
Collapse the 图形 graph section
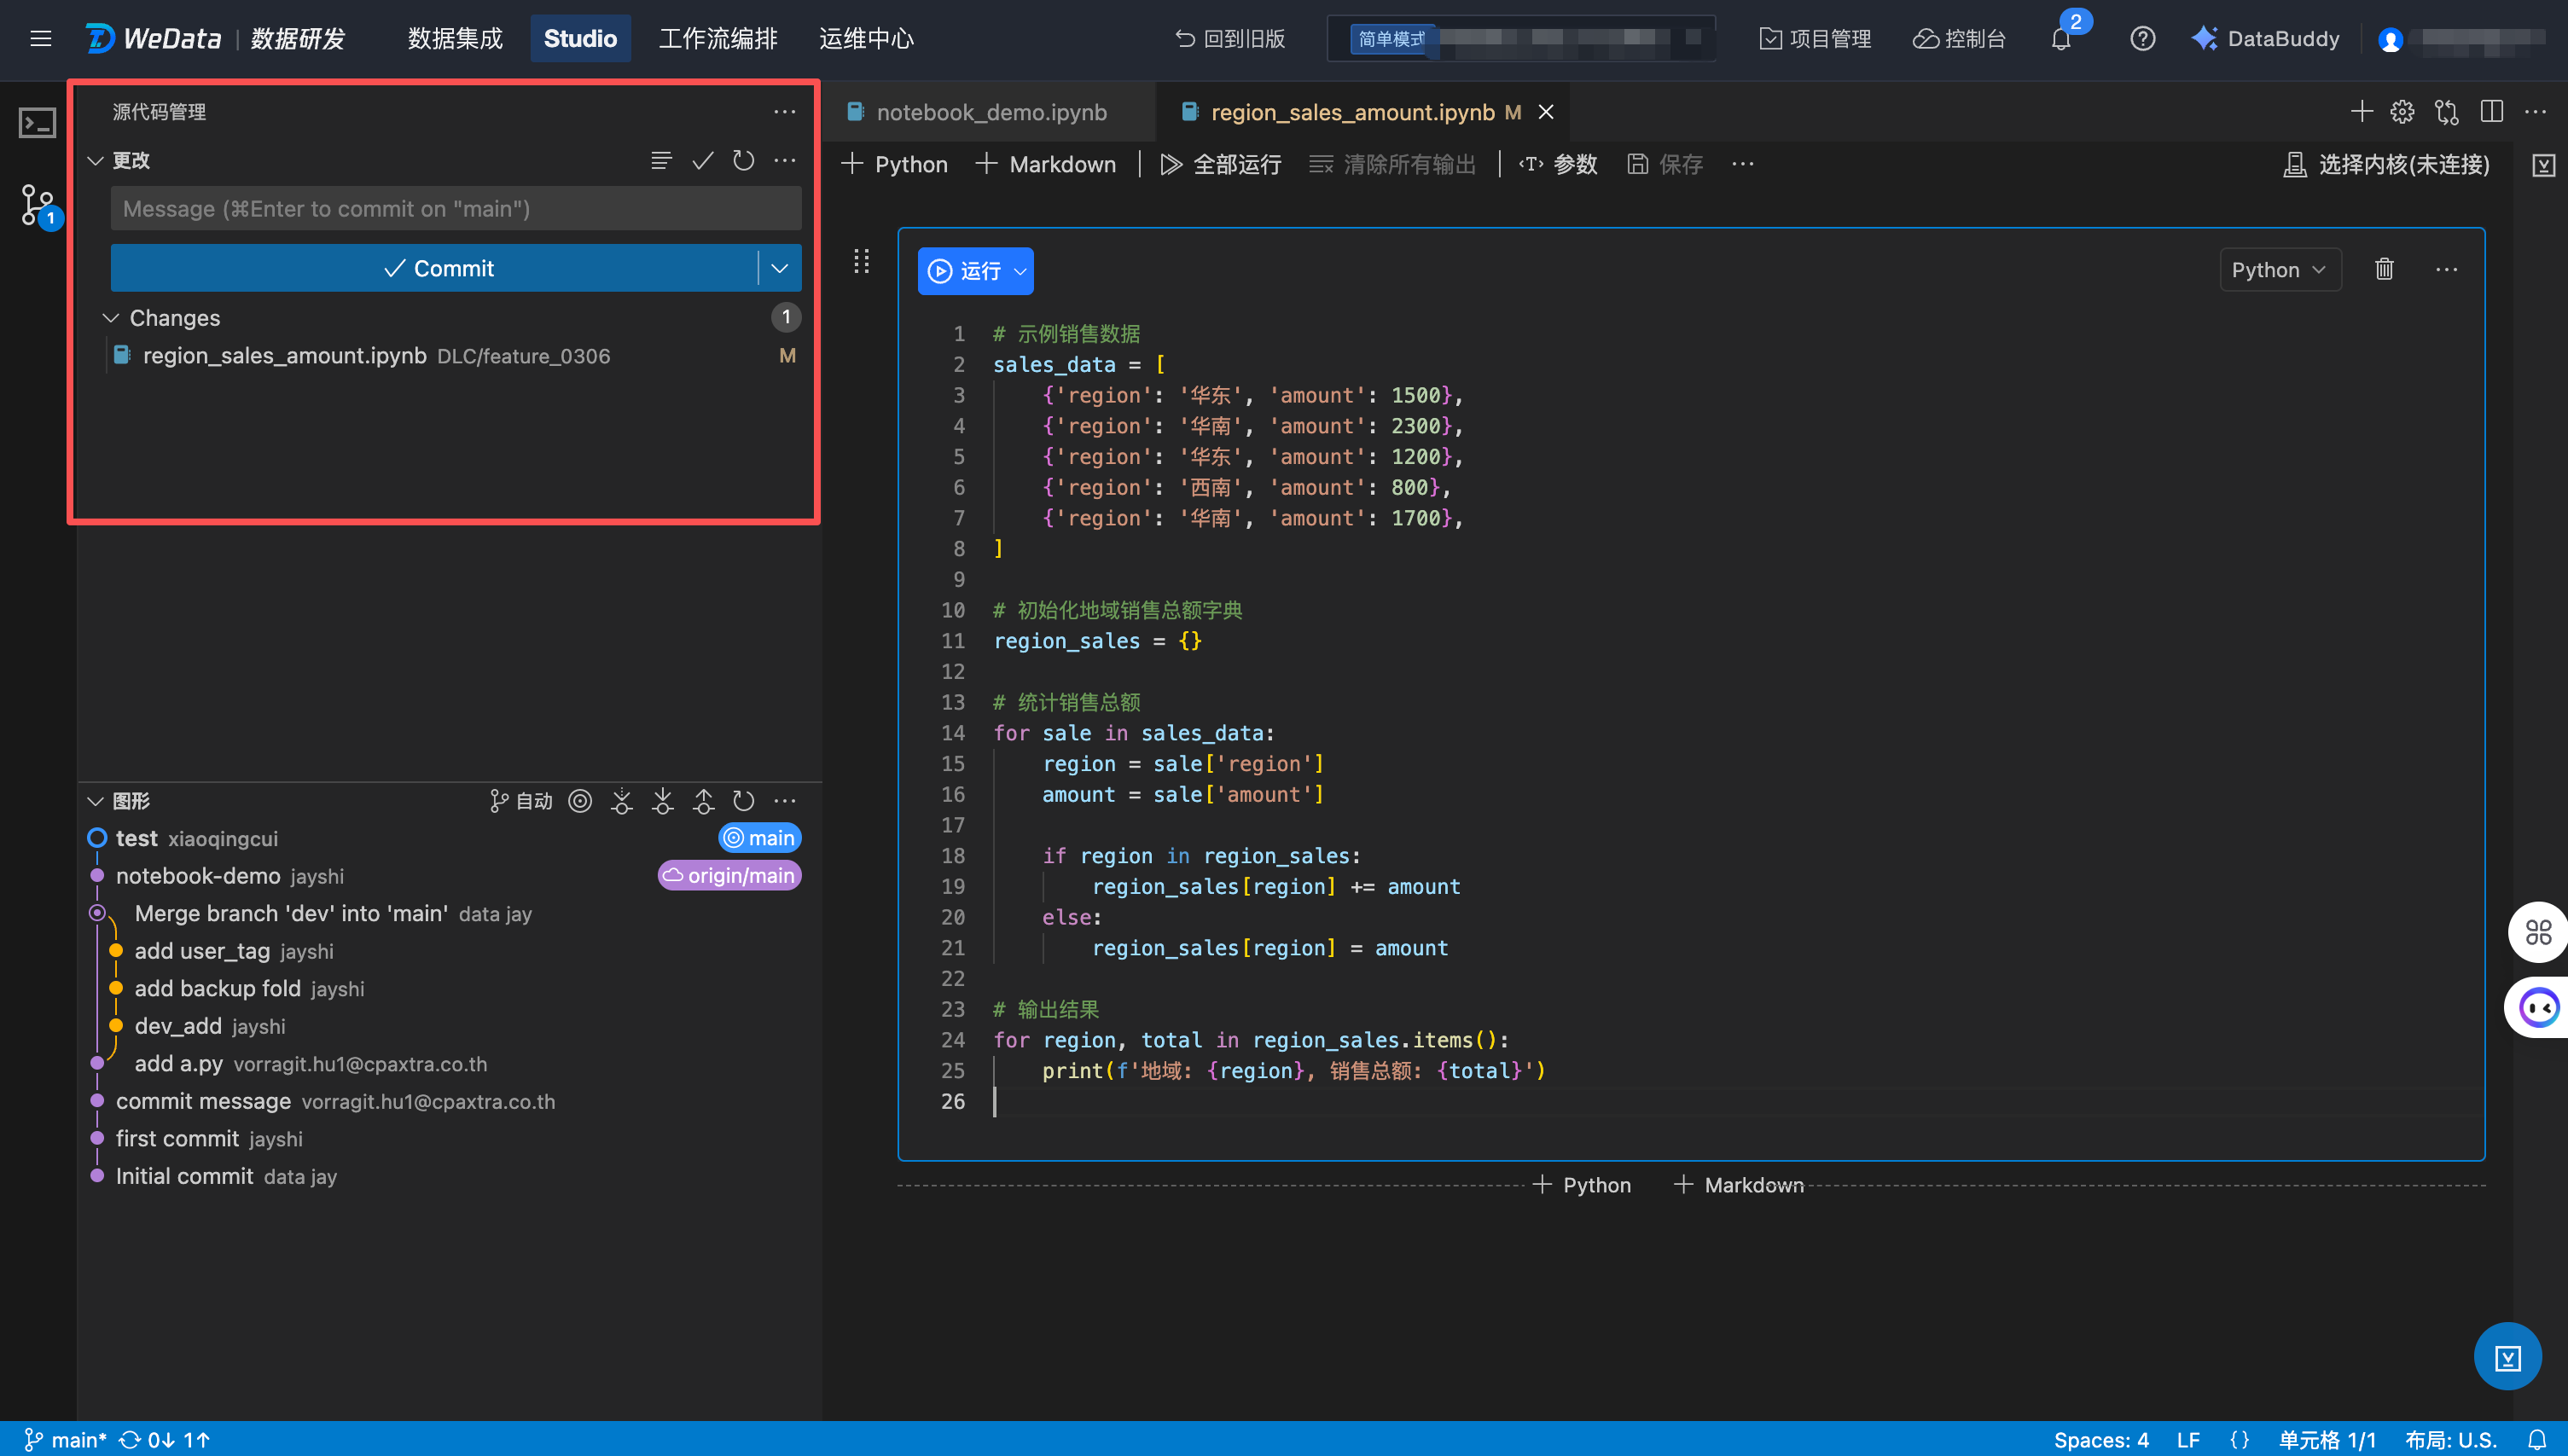point(95,801)
